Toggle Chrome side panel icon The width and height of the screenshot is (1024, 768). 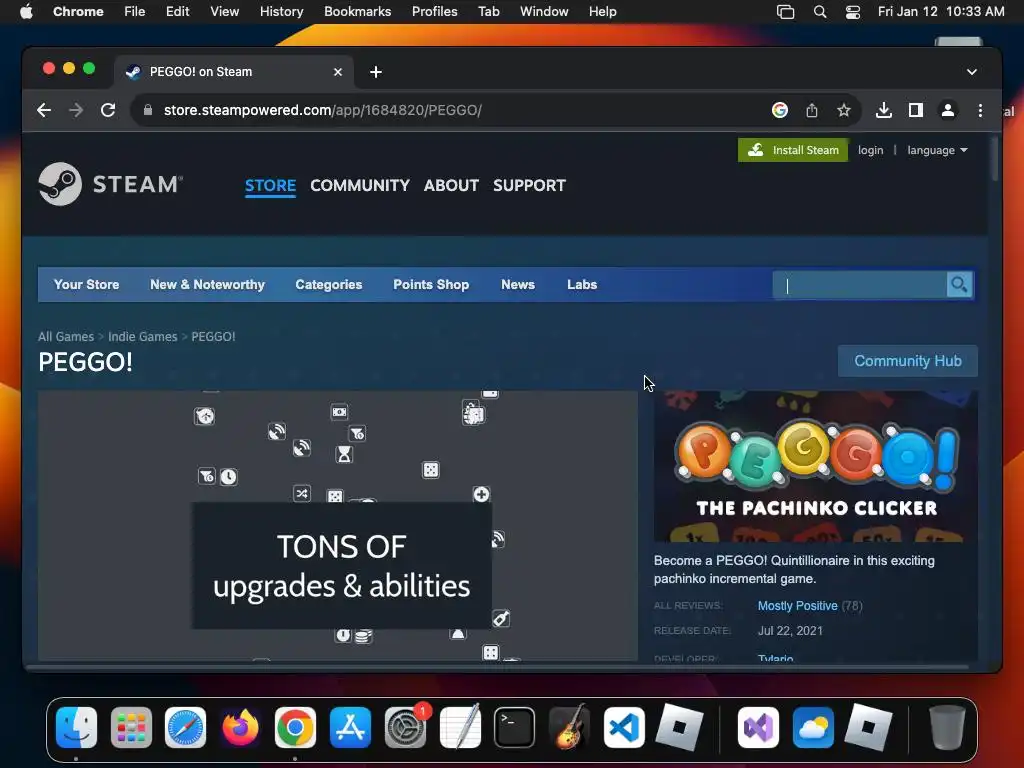[x=916, y=110]
